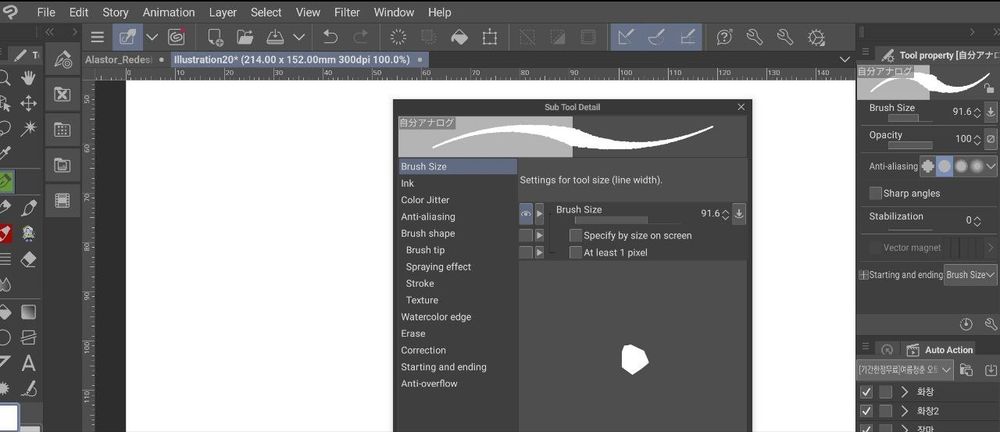
Task: Toggle the Snap to Grid icon
Action: [687, 37]
